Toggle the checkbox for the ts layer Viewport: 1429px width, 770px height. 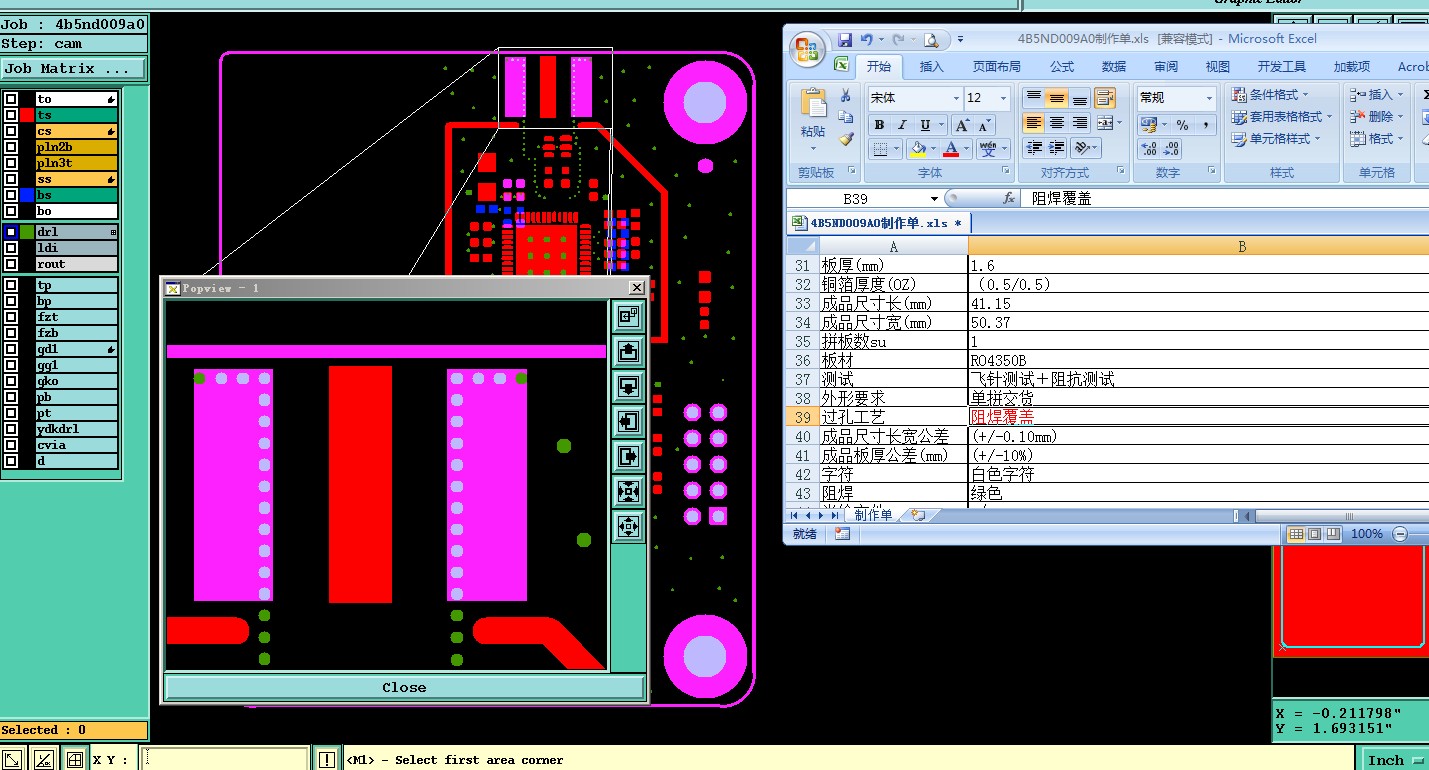tap(10, 115)
